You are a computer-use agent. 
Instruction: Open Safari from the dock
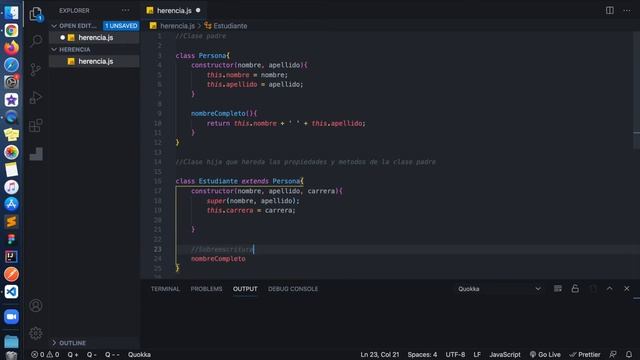click(11, 65)
